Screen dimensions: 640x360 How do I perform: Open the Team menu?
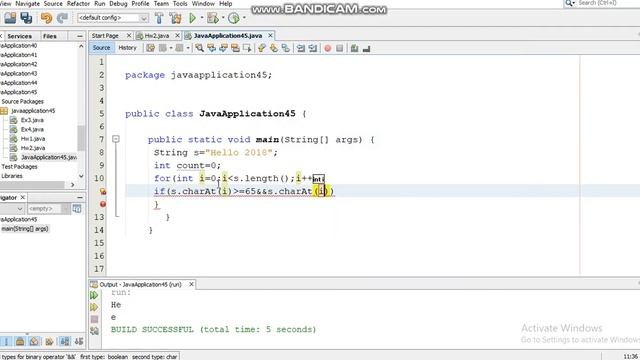point(161,4)
